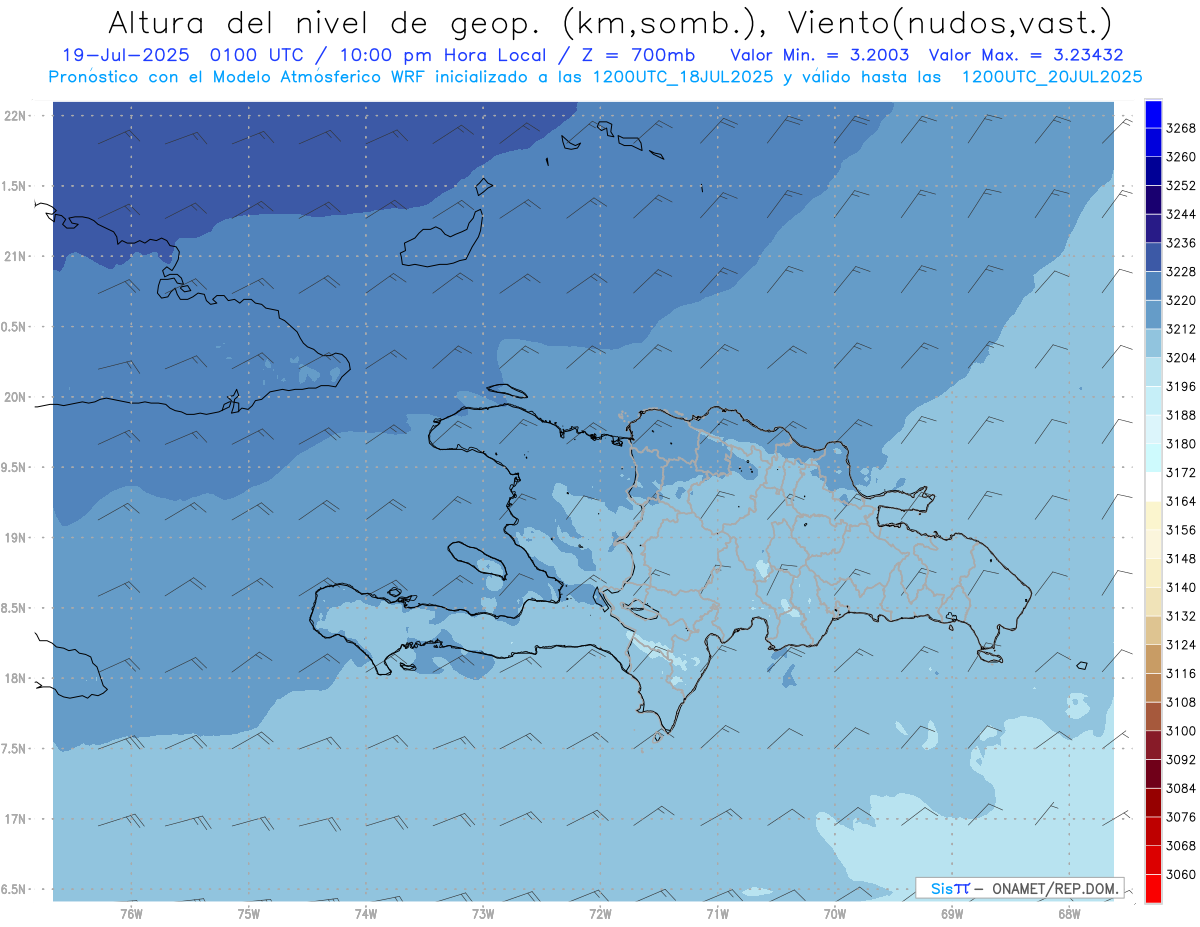Click the '3204' colorbar value

[1181, 358]
